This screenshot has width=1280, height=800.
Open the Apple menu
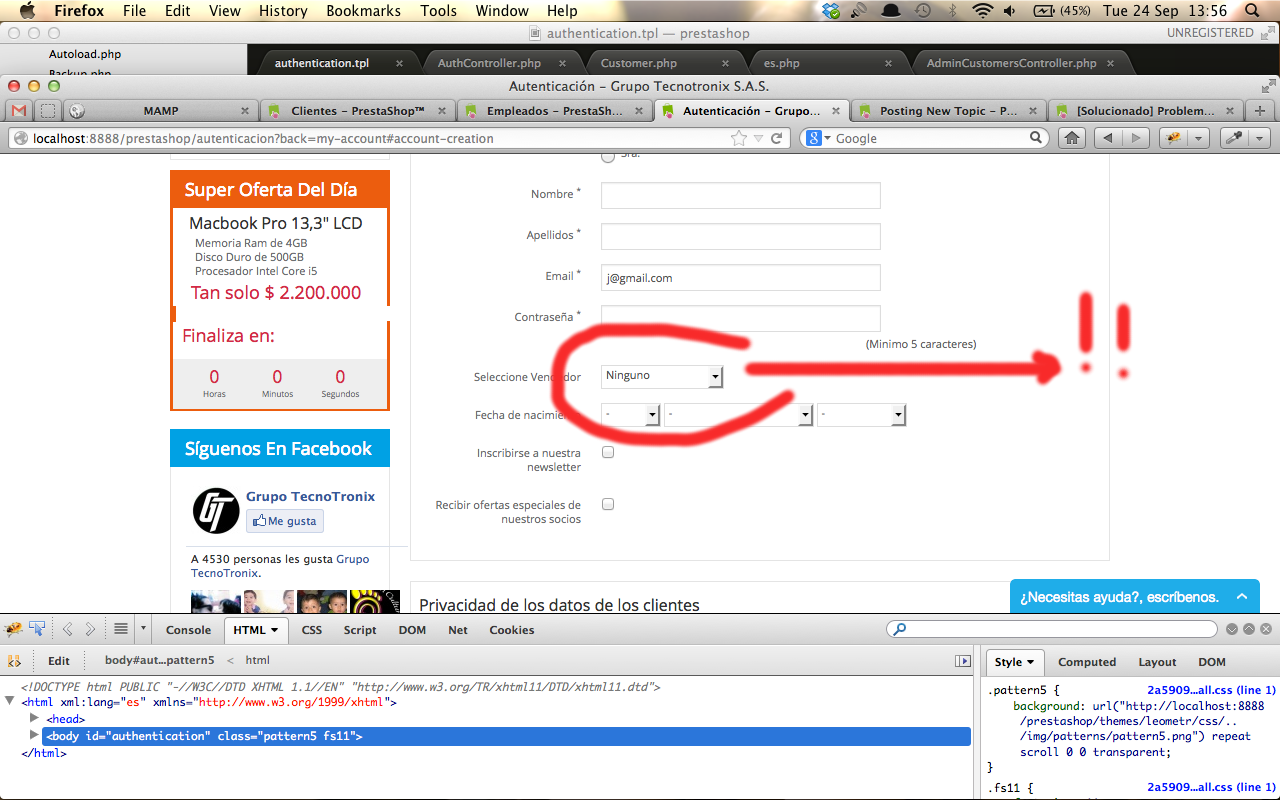27,11
